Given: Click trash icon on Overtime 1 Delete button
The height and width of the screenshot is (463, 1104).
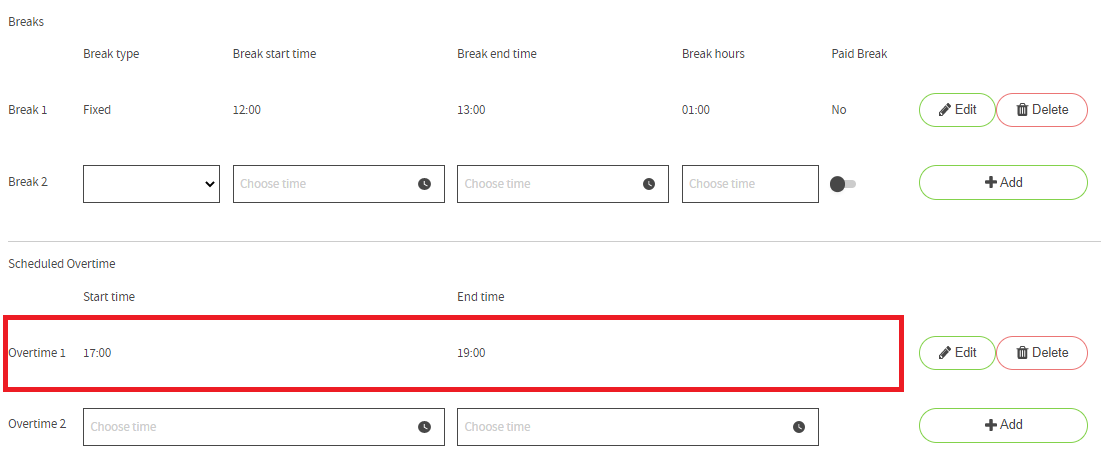Looking at the screenshot, I should (1022, 353).
